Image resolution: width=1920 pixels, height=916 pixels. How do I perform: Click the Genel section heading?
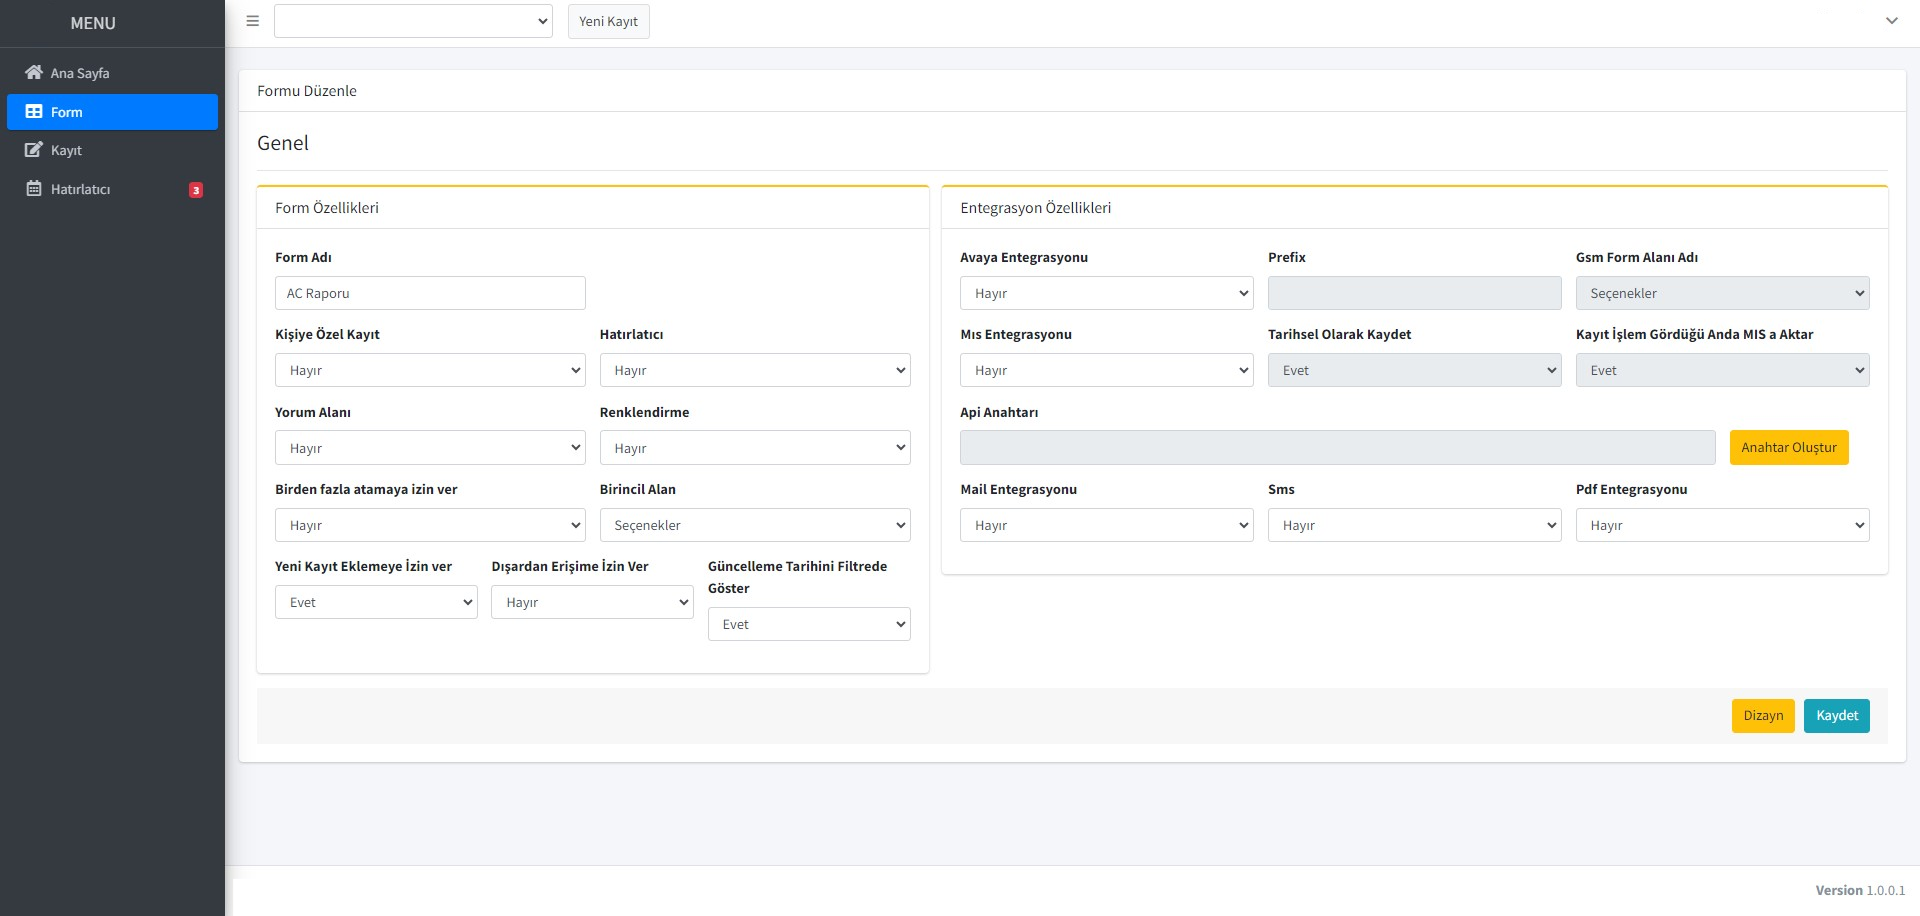click(283, 143)
